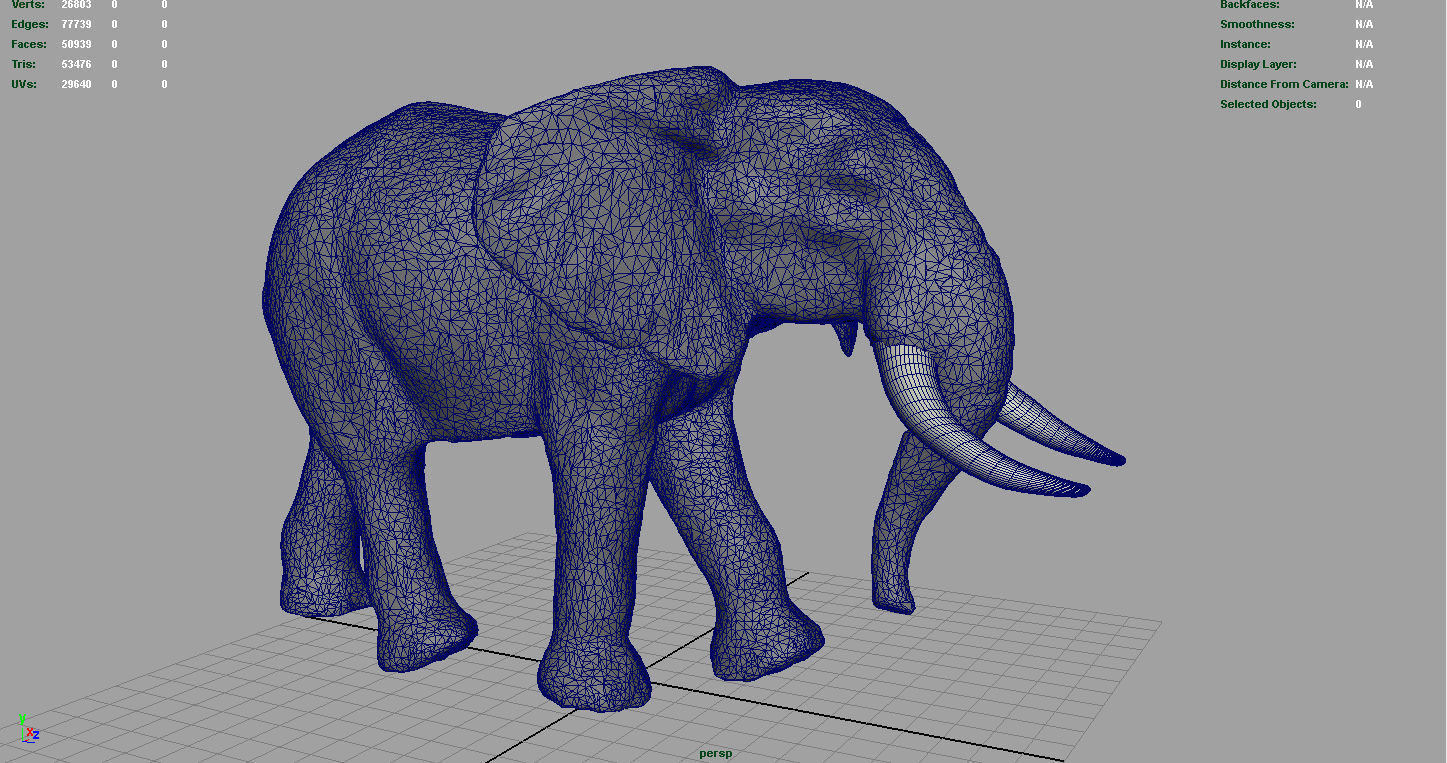Click the 'Display Layer:' heads-up label
Image resolution: width=1447 pixels, height=763 pixels.
[1258, 64]
